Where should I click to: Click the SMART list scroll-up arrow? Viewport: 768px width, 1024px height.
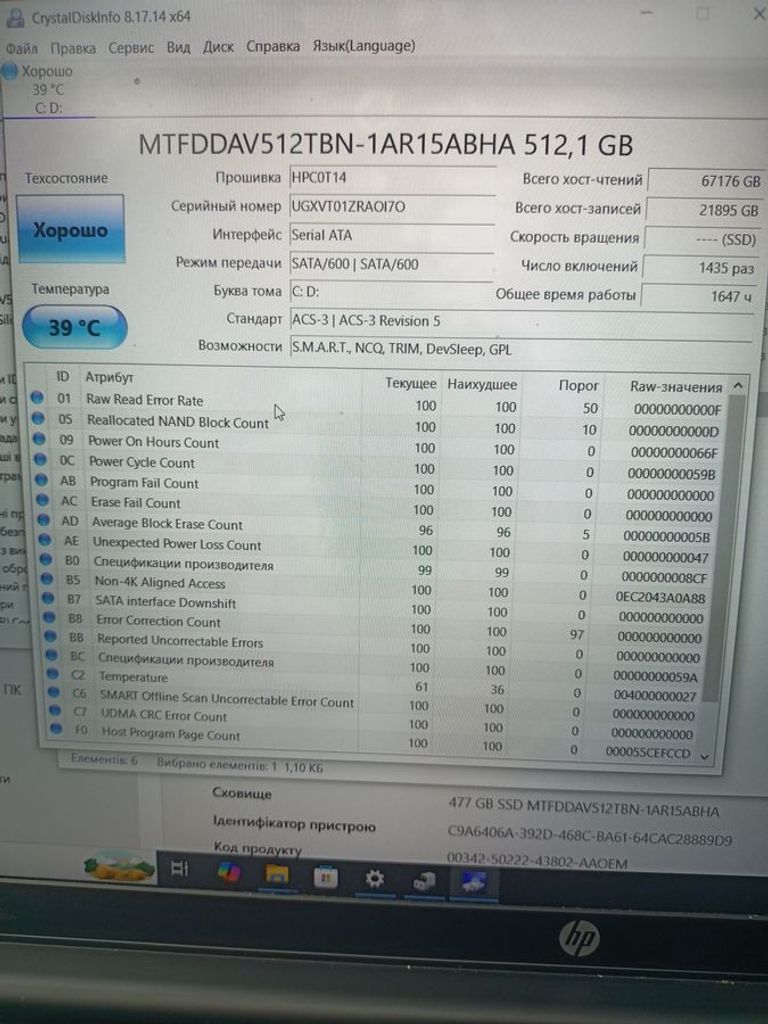click(x=738, y=386)
